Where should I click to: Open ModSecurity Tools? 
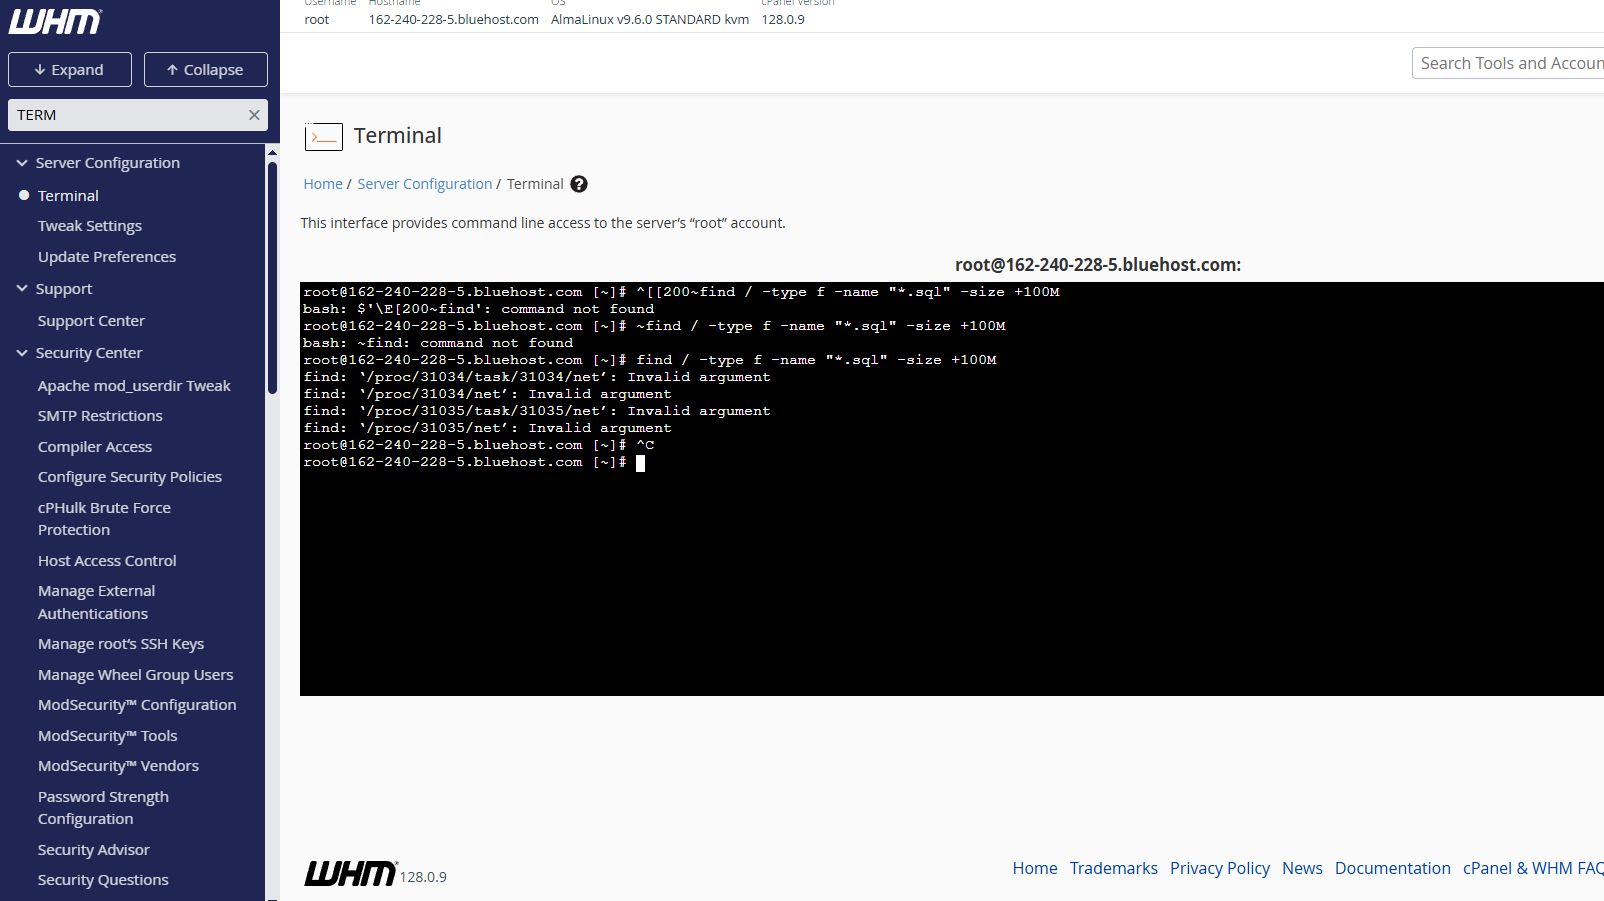click(x=108, y=736)
